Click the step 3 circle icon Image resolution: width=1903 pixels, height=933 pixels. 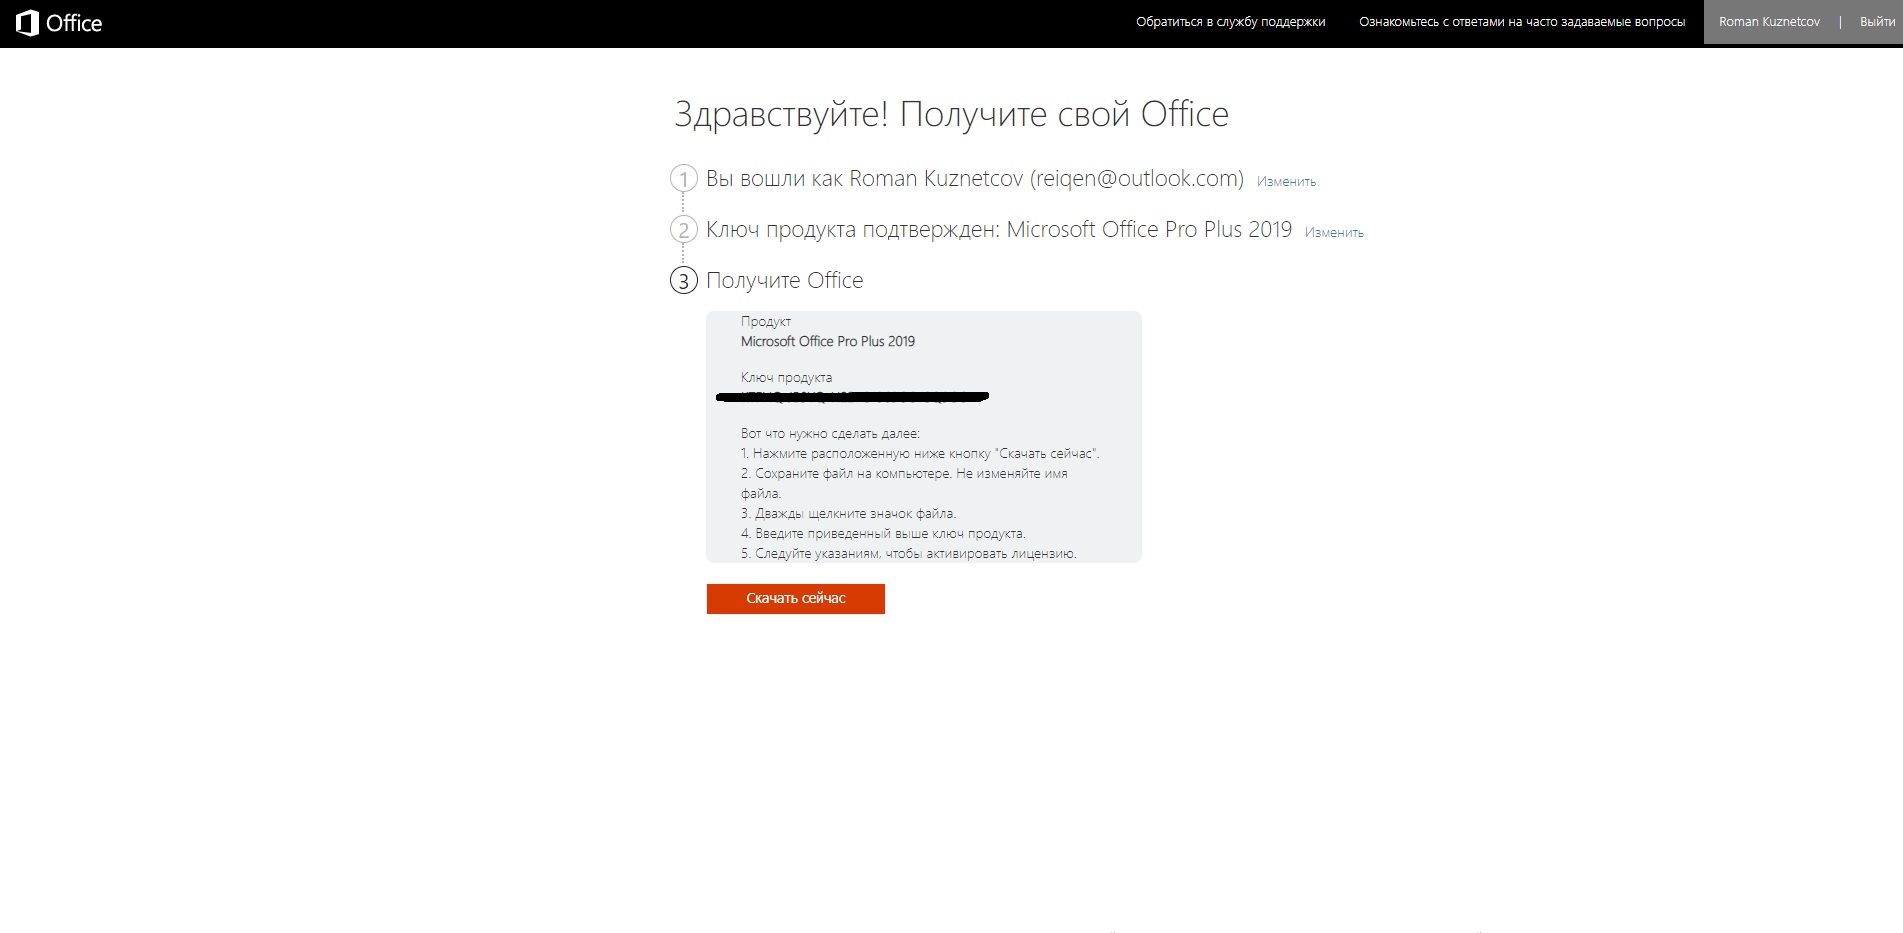[683, 280]
